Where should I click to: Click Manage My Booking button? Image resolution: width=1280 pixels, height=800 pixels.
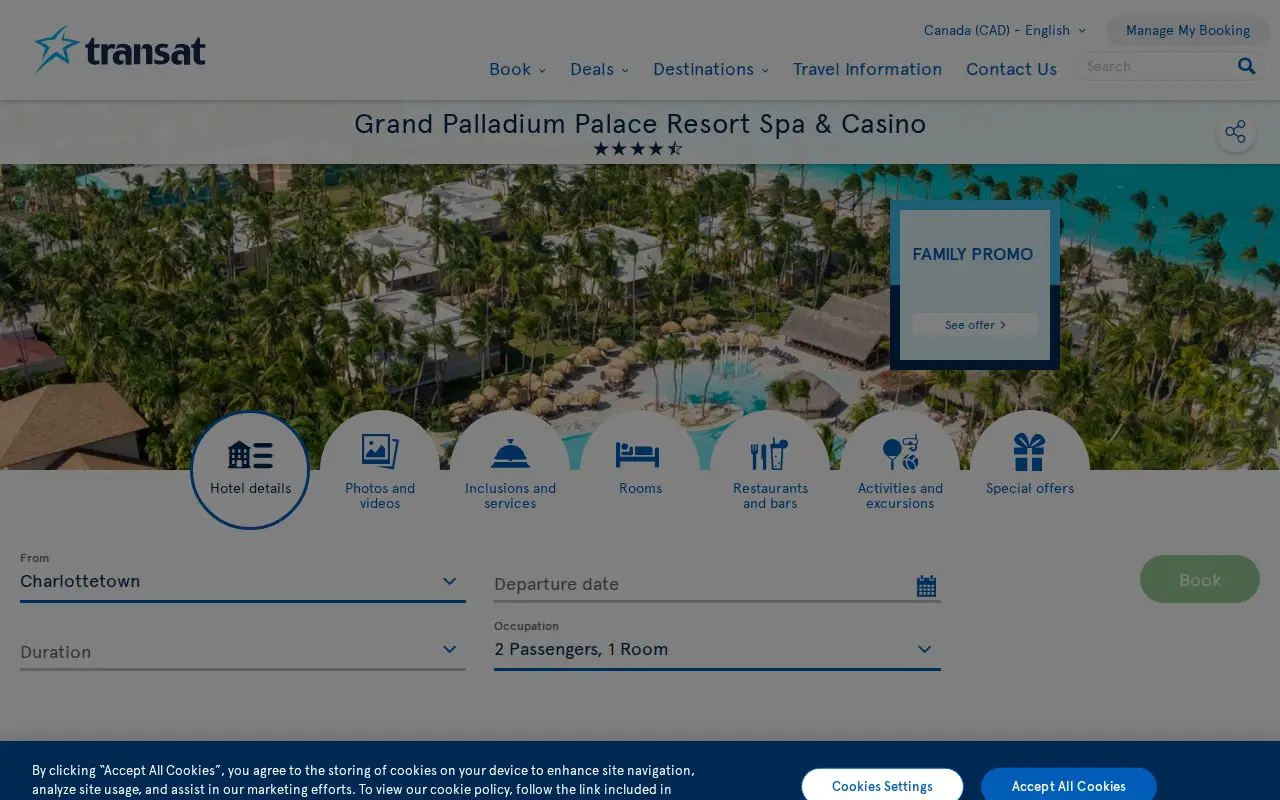1188,30
